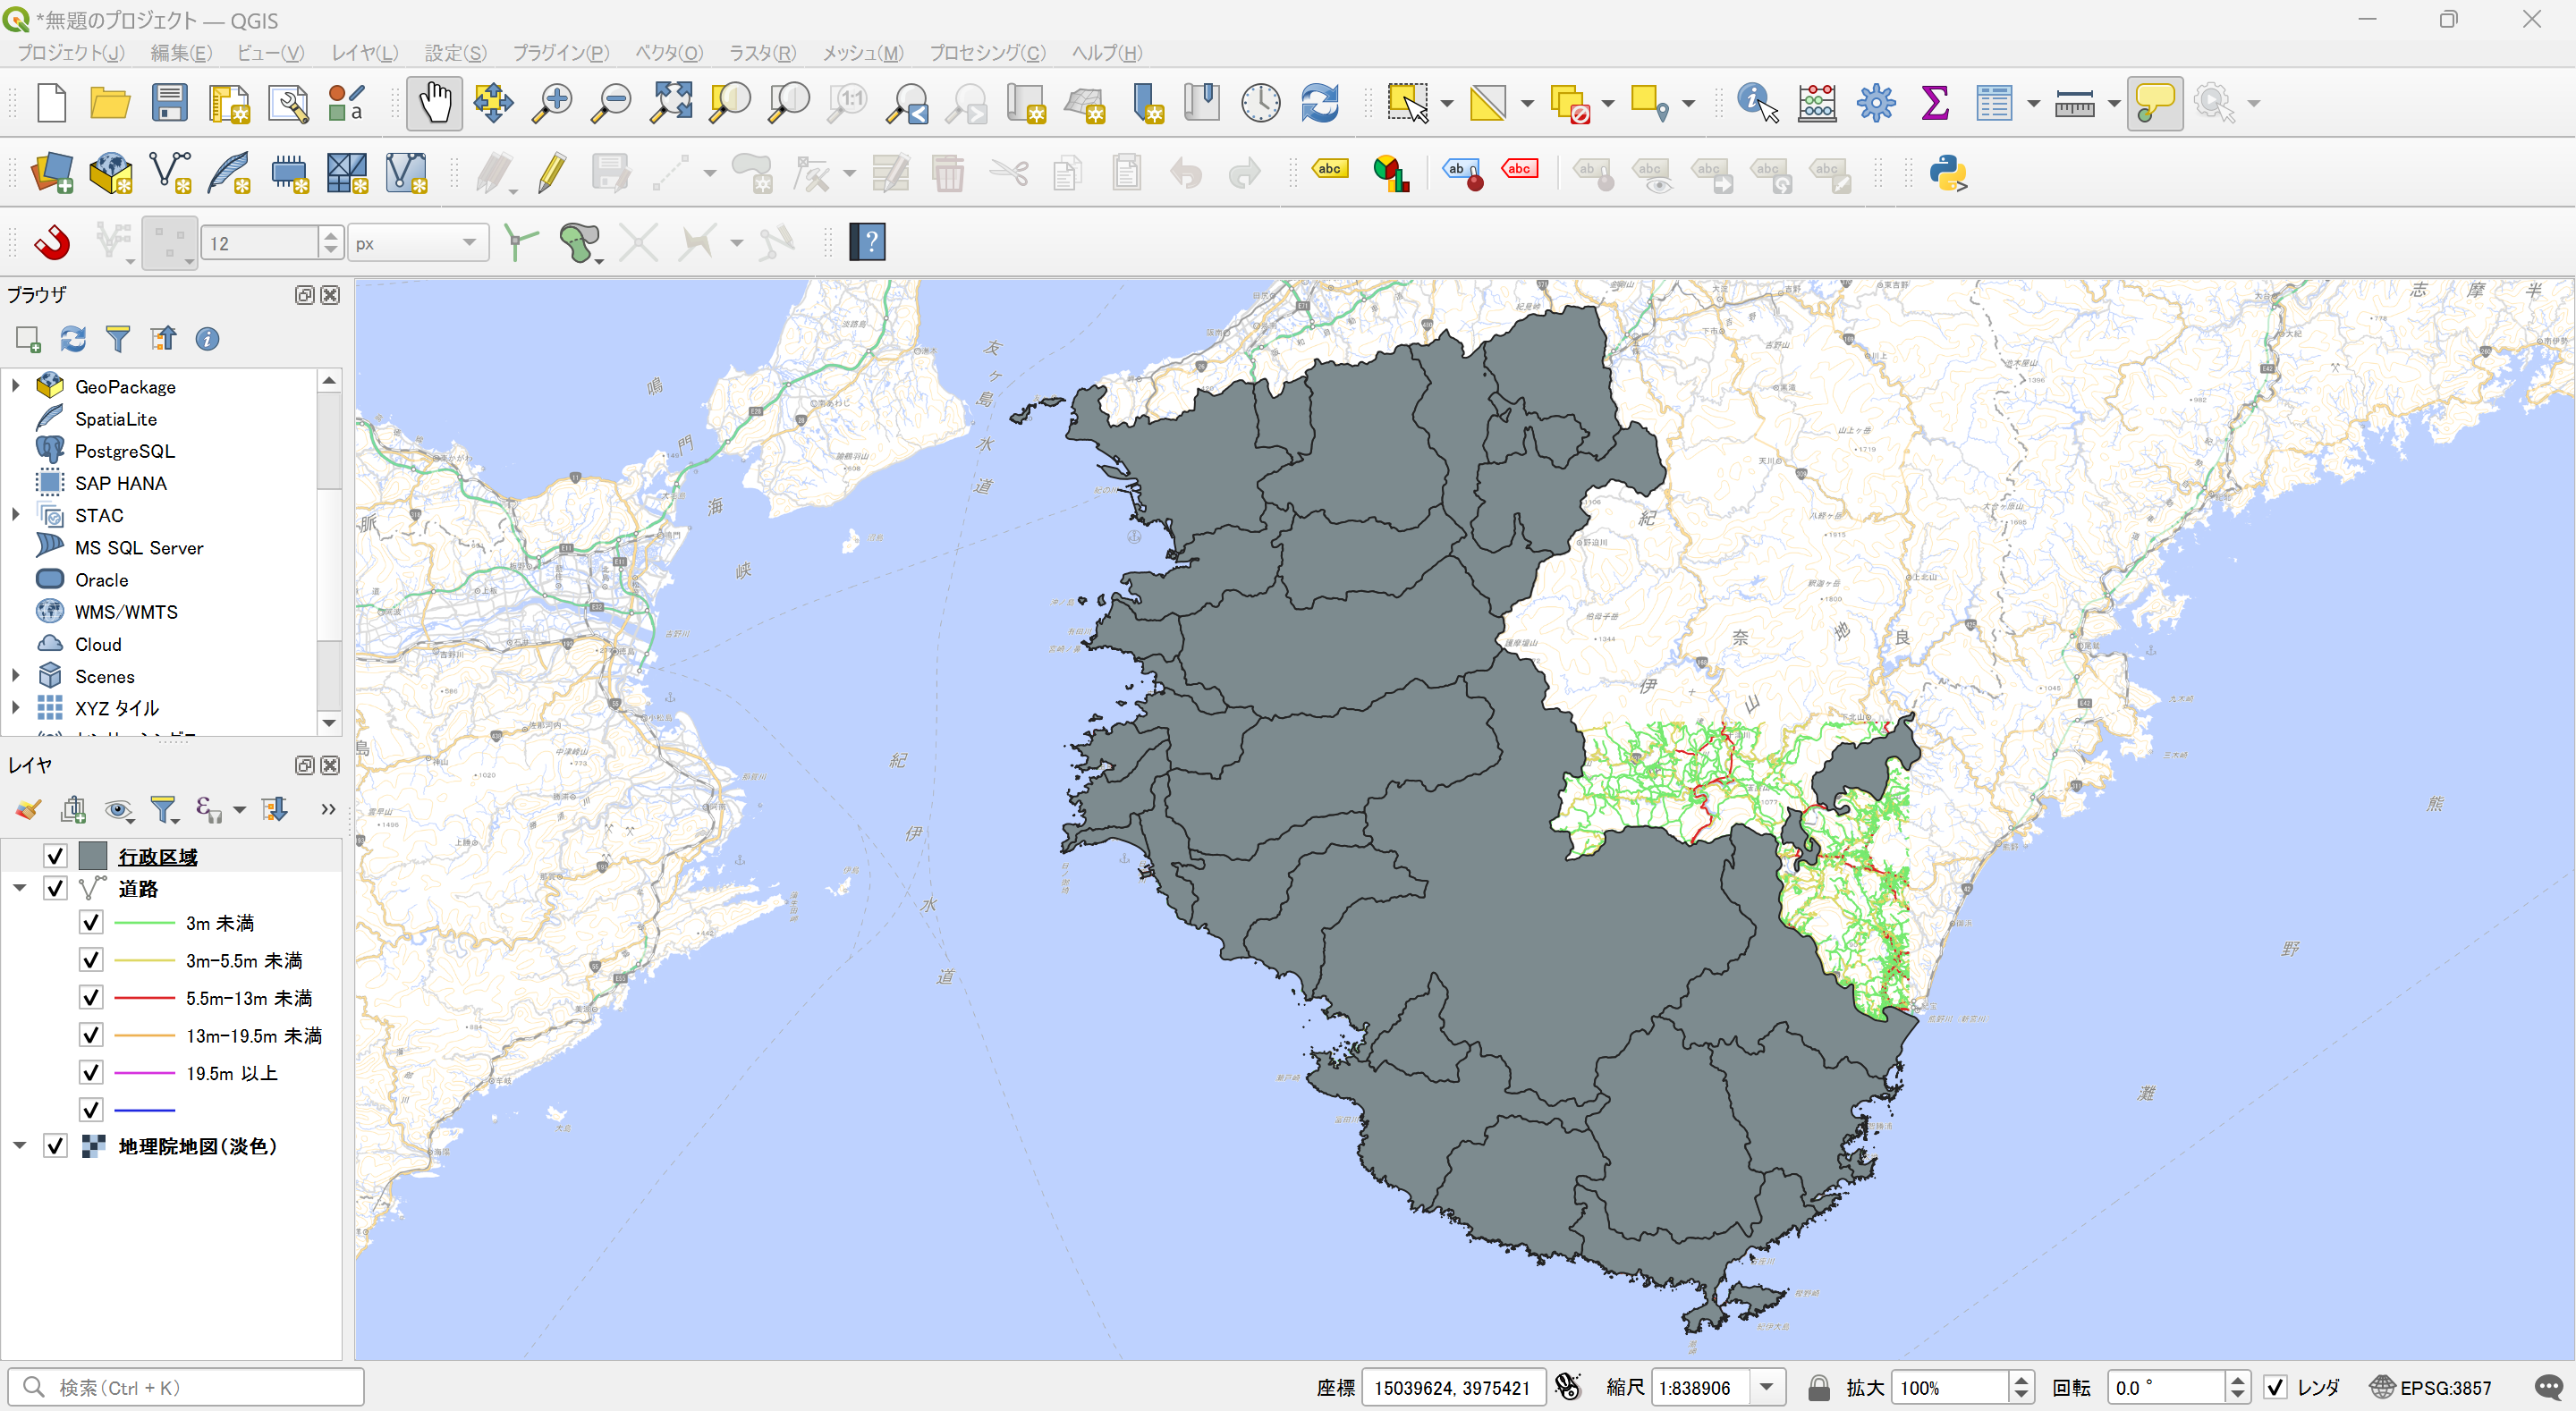This screenshot has height=1411, width=2576.
Task: Expand the XYZ タイル browser item
Action: (x=15, y=708)
